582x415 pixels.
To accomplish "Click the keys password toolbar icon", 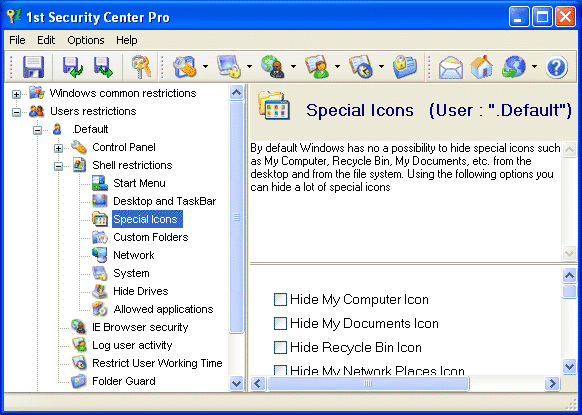I will [x=141, y=67].
